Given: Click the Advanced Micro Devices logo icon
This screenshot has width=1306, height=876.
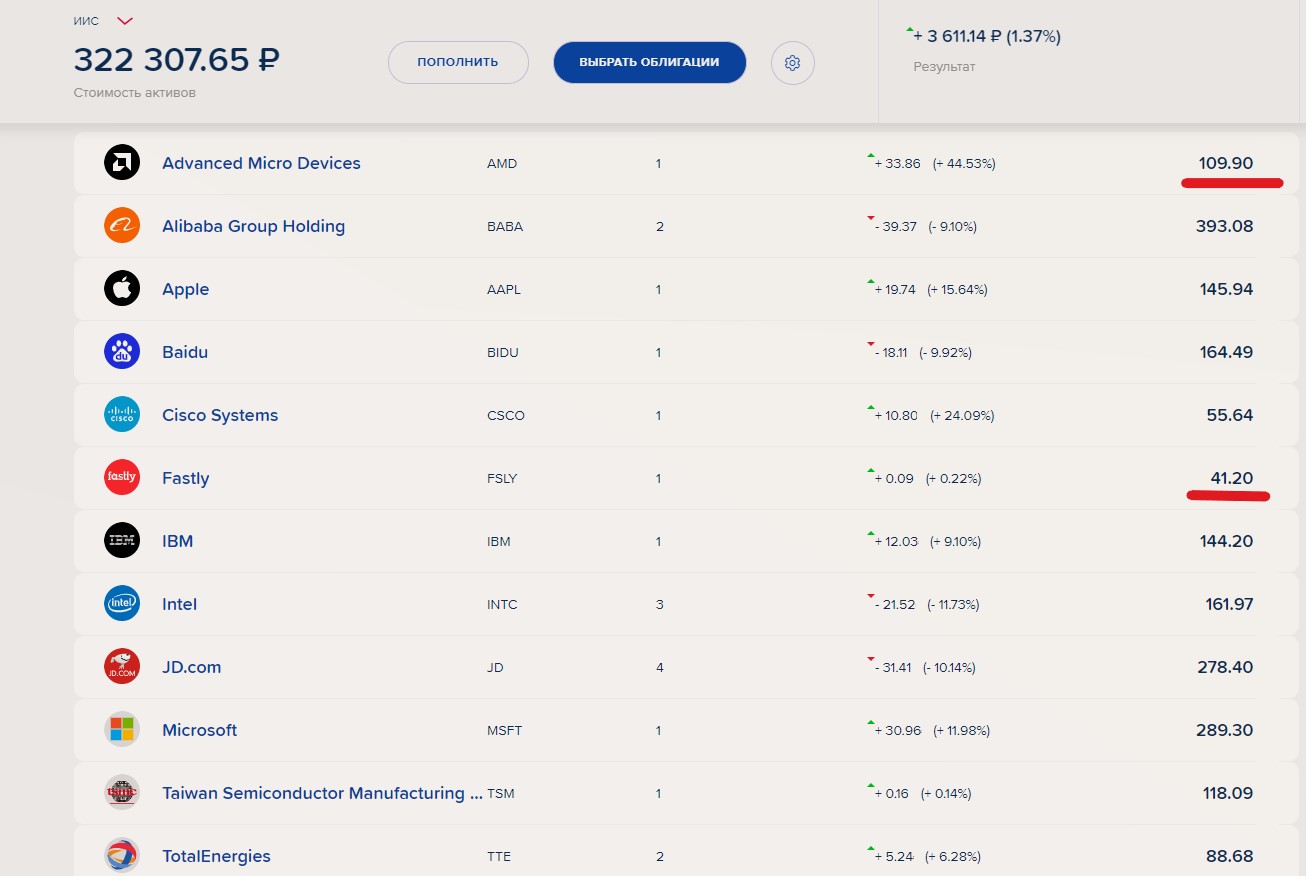Looking at the screenshot, I should coord(122,163).
